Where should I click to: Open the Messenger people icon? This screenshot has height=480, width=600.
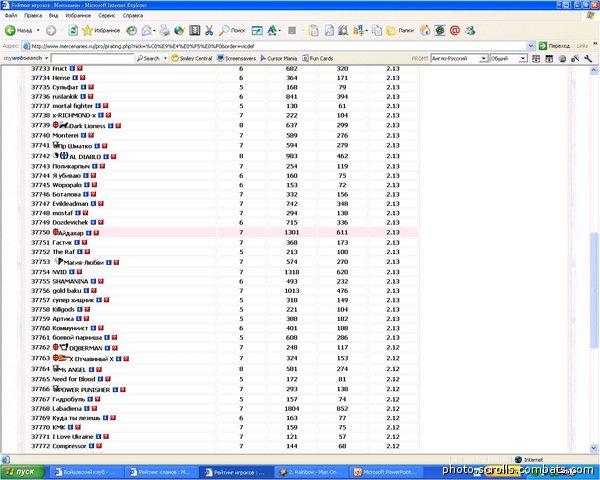pos(470,30)
